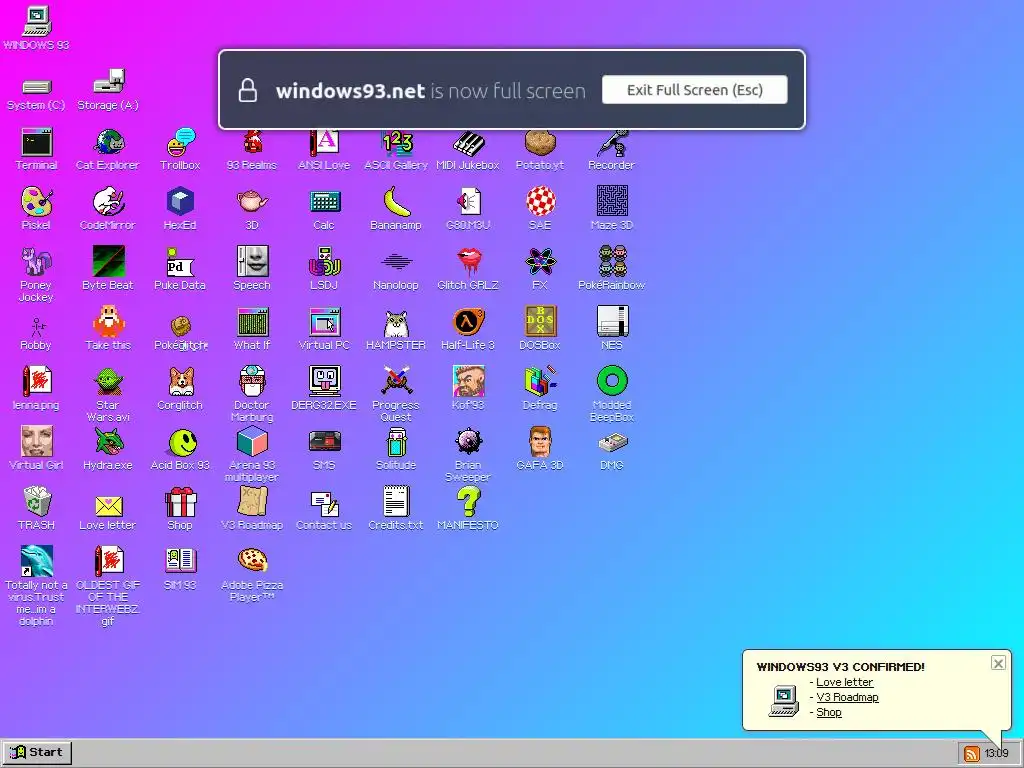
Task: Open the Maze 3D icon
Action: point(612,202)
